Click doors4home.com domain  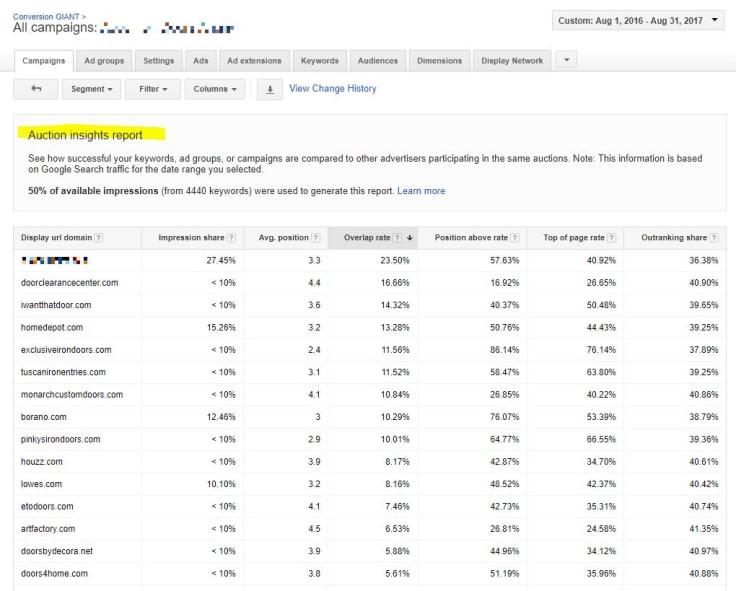click(x=54, y=574)
